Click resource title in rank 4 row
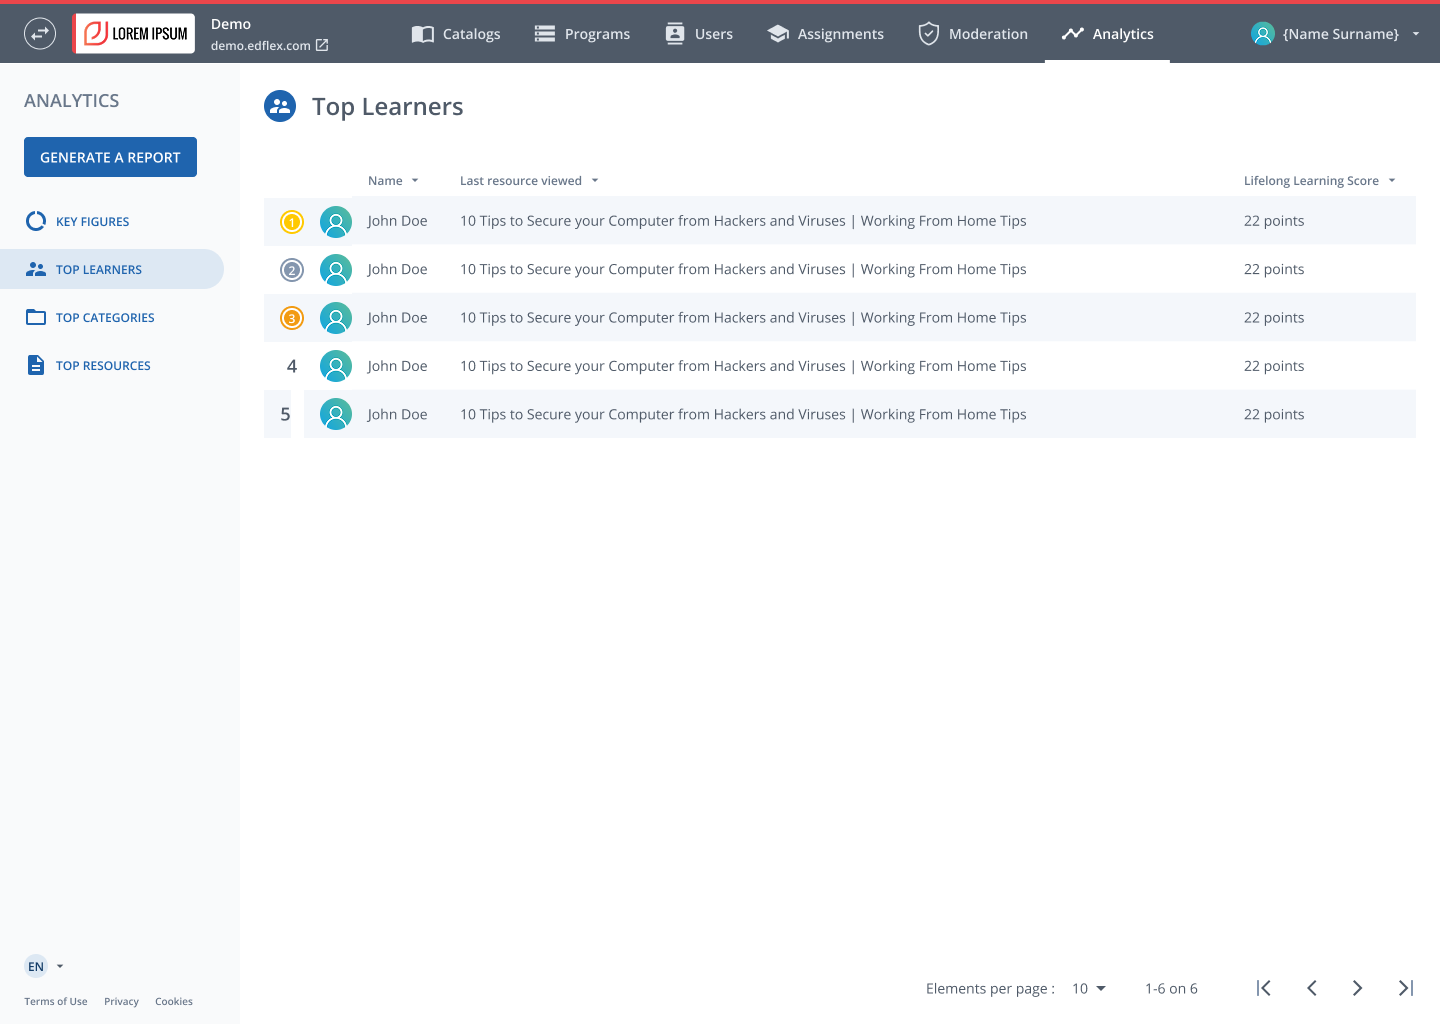The height and width of the screenshot is (1024, 1440). 743,366
